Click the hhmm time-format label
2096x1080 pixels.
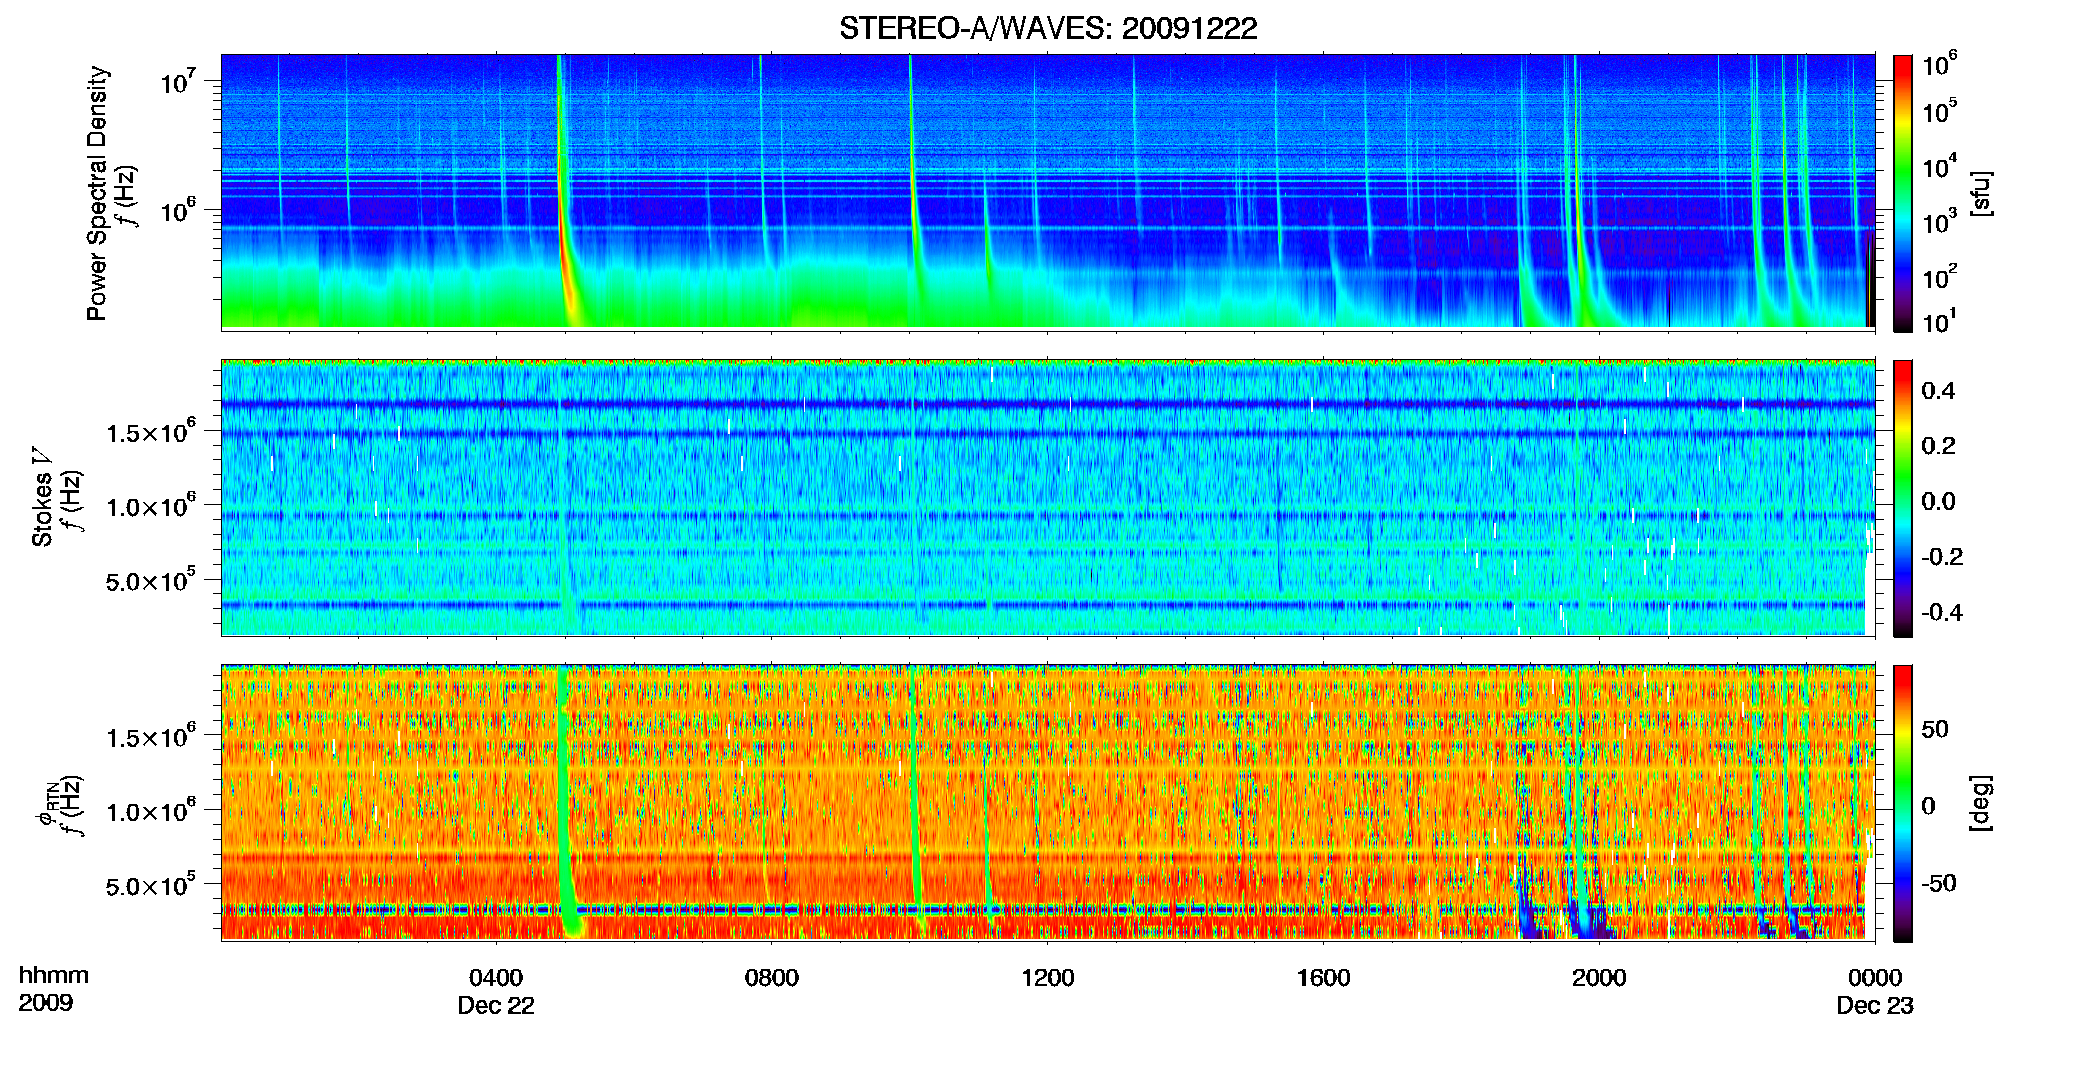pos(54,976)
